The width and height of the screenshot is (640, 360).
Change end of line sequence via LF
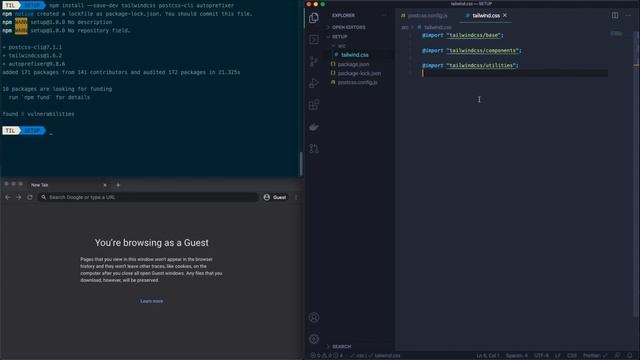(x=558, y=356)
